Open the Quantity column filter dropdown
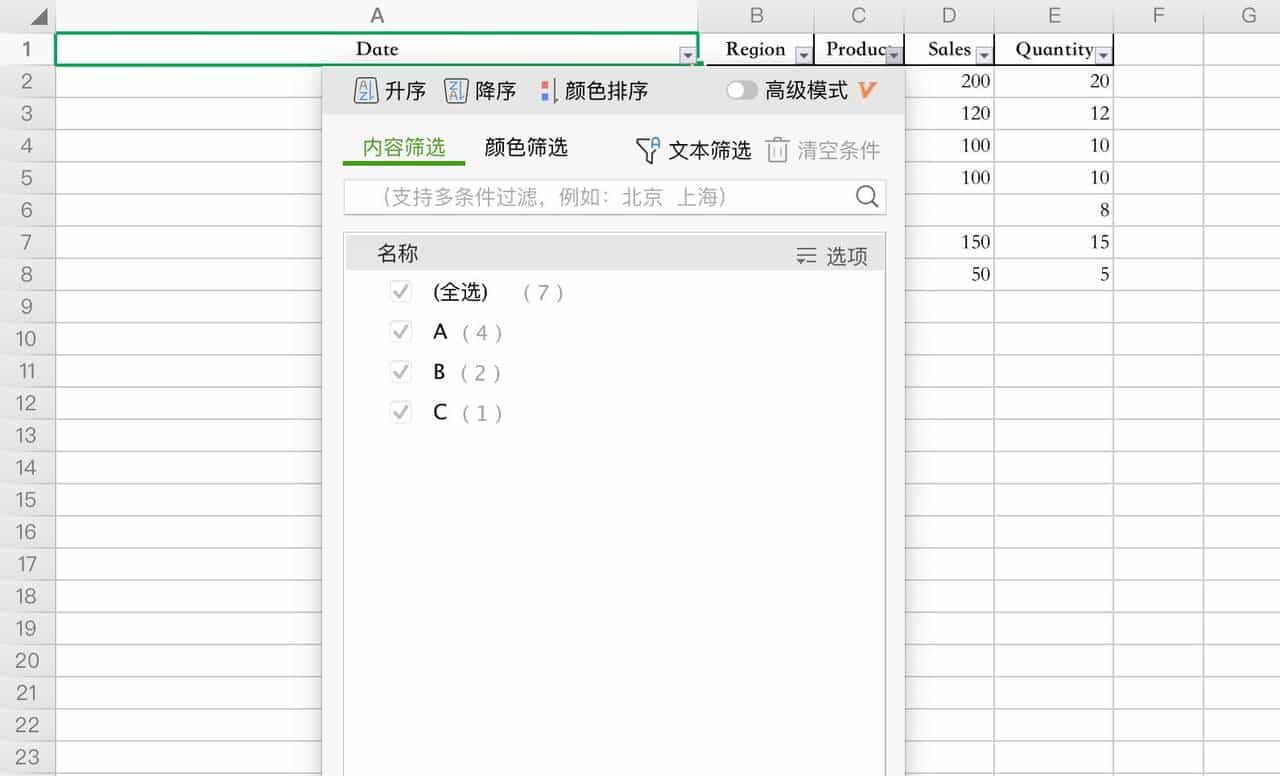This screenshot has height=776, width=1280. tap(1103, 55)
